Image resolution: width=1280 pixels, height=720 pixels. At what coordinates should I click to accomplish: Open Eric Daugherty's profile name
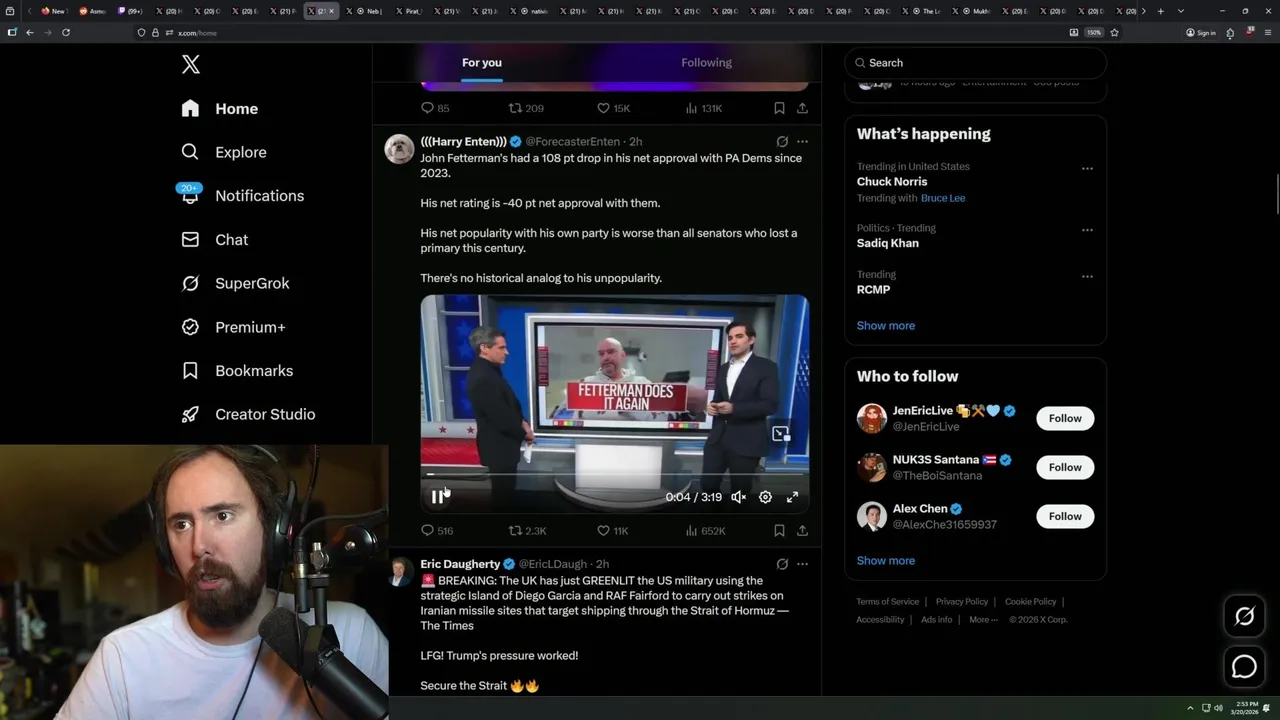[x=460, y=564]
